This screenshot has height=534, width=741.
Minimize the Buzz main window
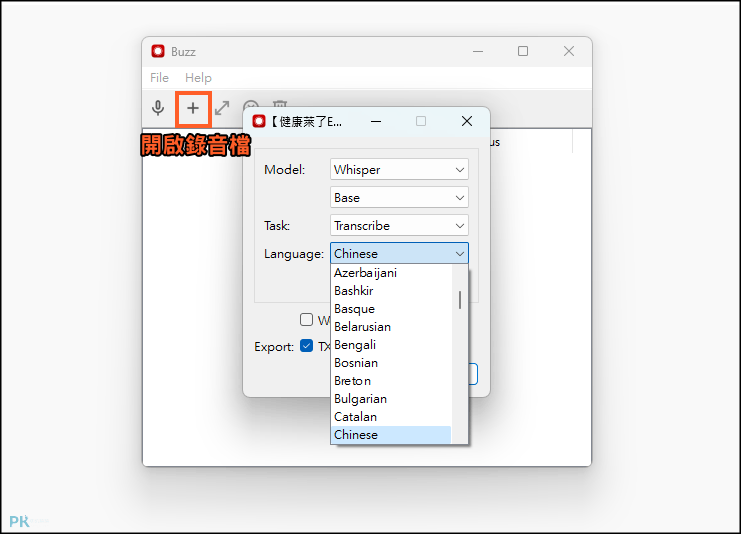pos(478,51)
